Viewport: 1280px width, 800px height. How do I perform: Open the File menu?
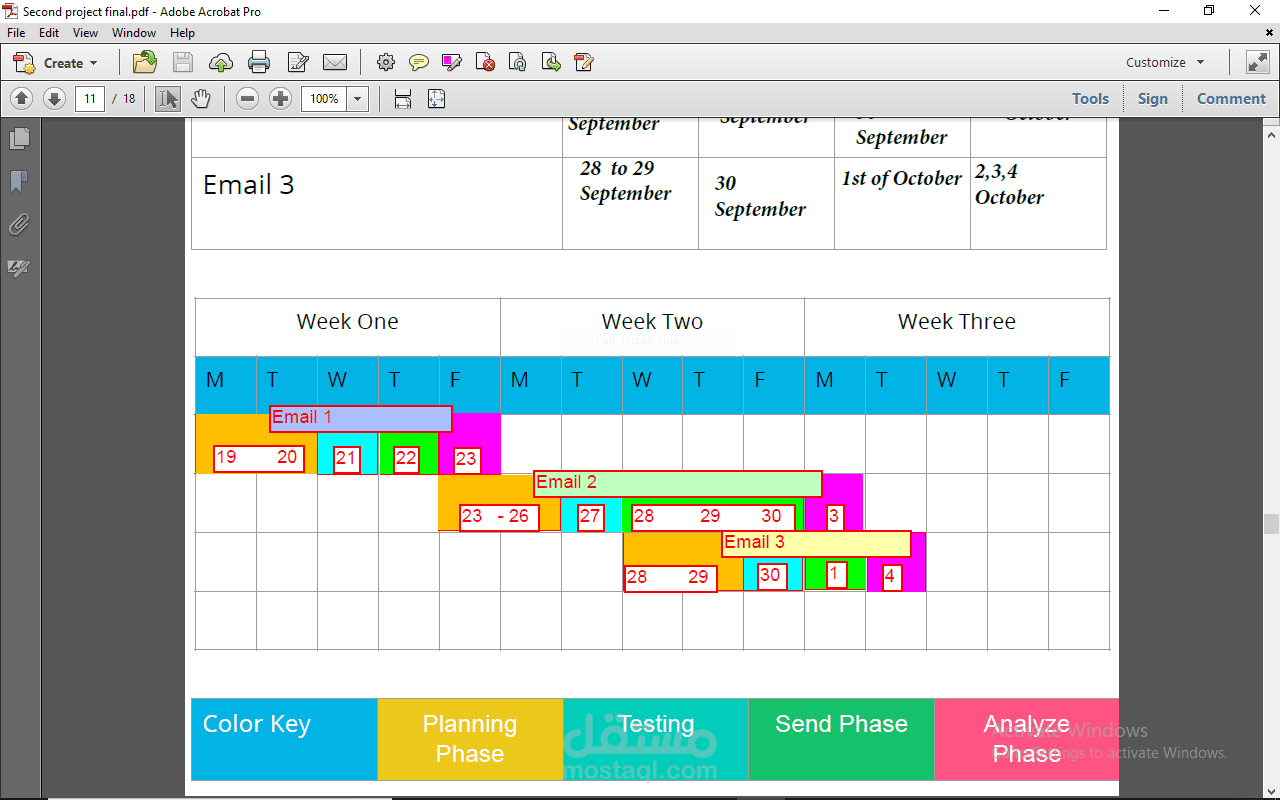(16, 33)
